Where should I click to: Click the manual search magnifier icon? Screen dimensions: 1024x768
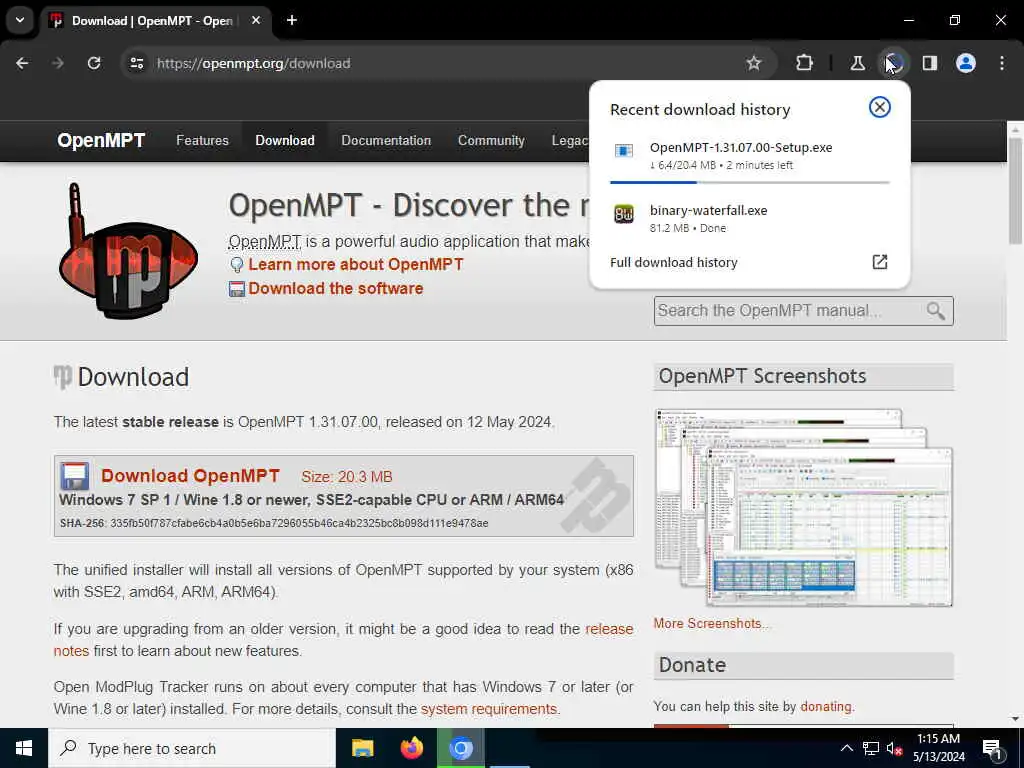coord(936,311)
